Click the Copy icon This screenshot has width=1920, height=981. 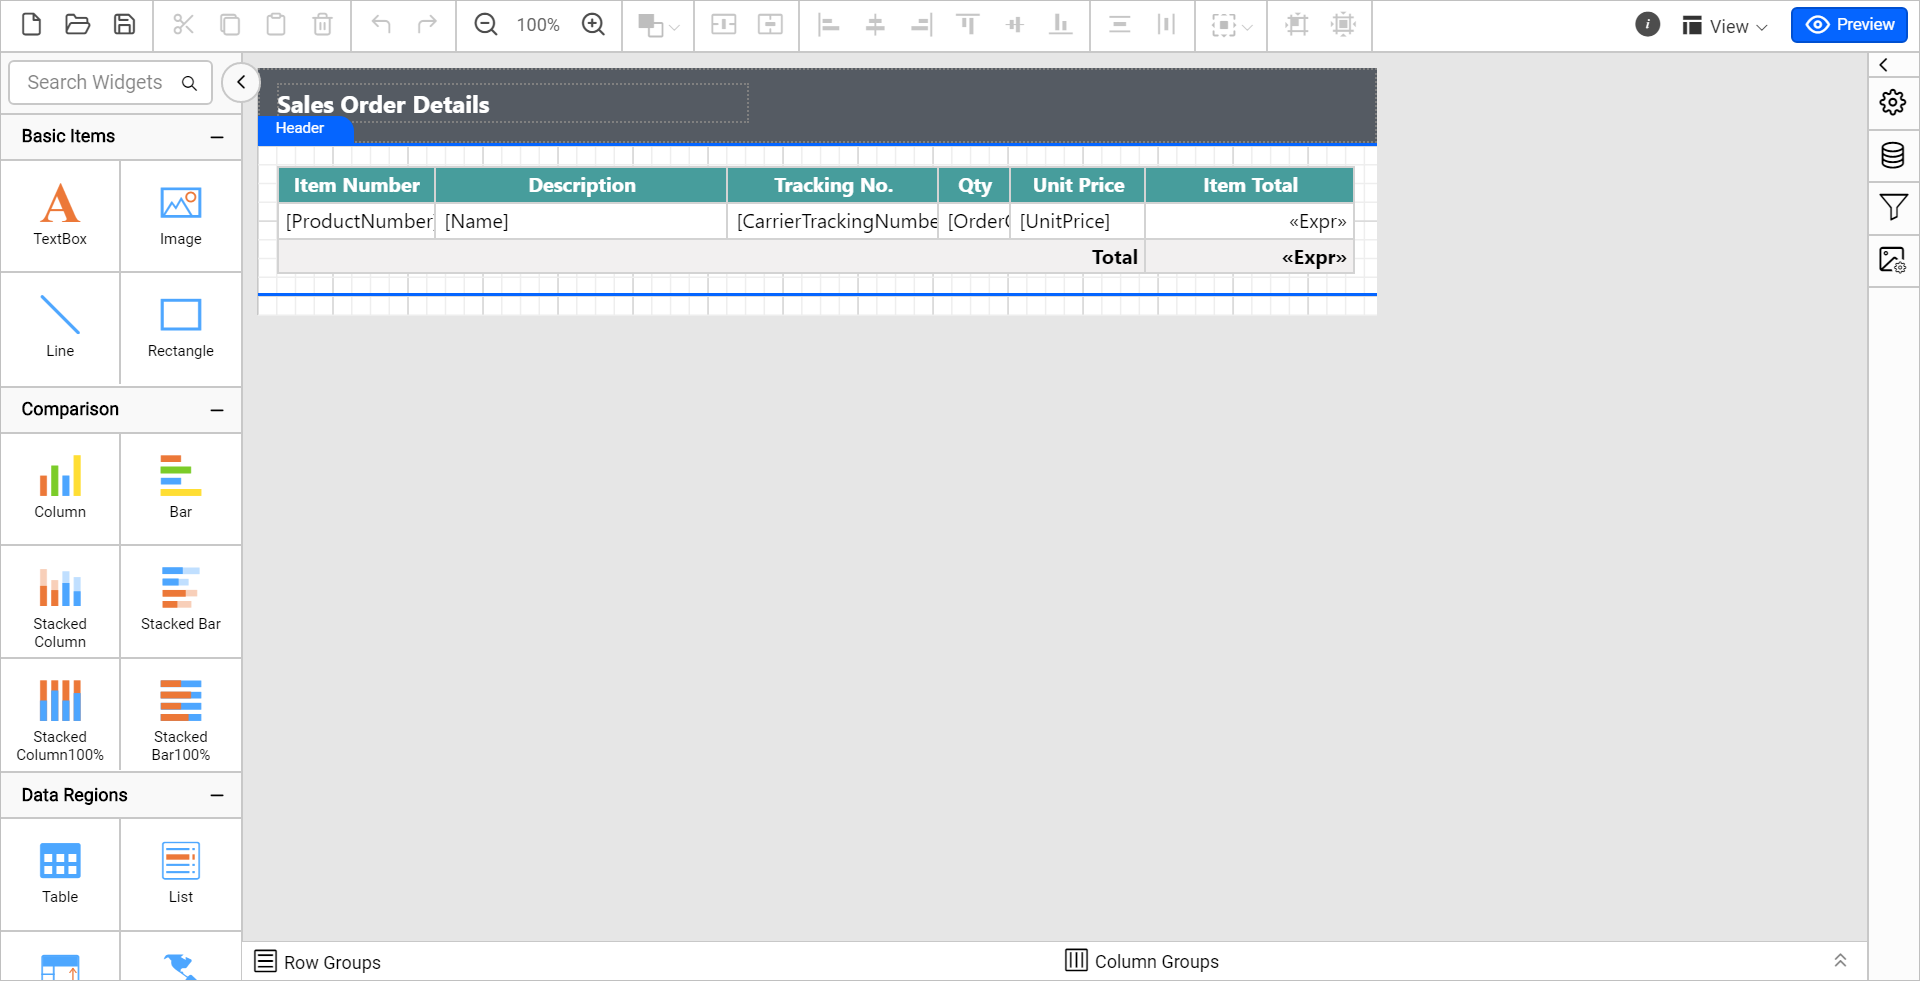[230, 25]
